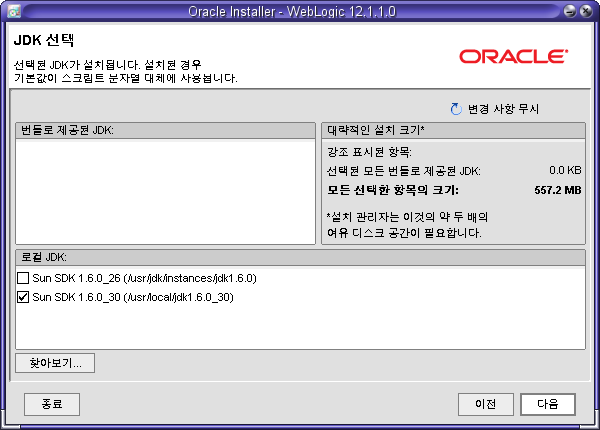
Task: Click the 대략적인 설치 크기 panel header
Action: (x=376, y=131)
